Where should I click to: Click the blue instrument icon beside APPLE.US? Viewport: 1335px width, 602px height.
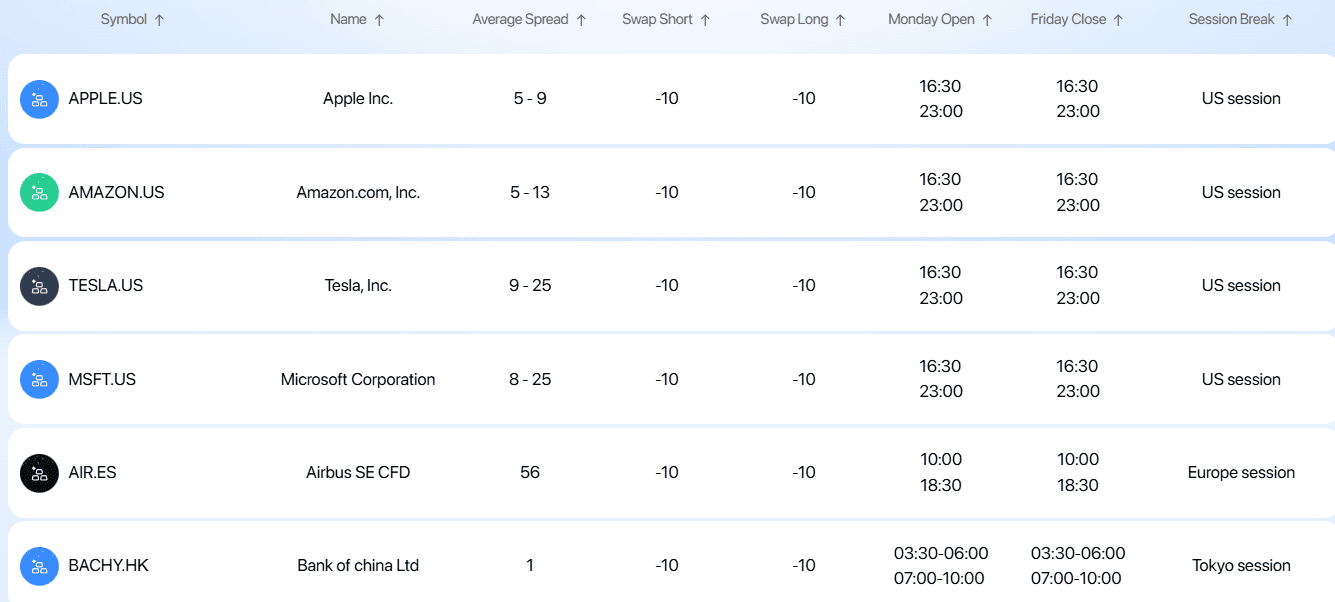pos(39,98)
